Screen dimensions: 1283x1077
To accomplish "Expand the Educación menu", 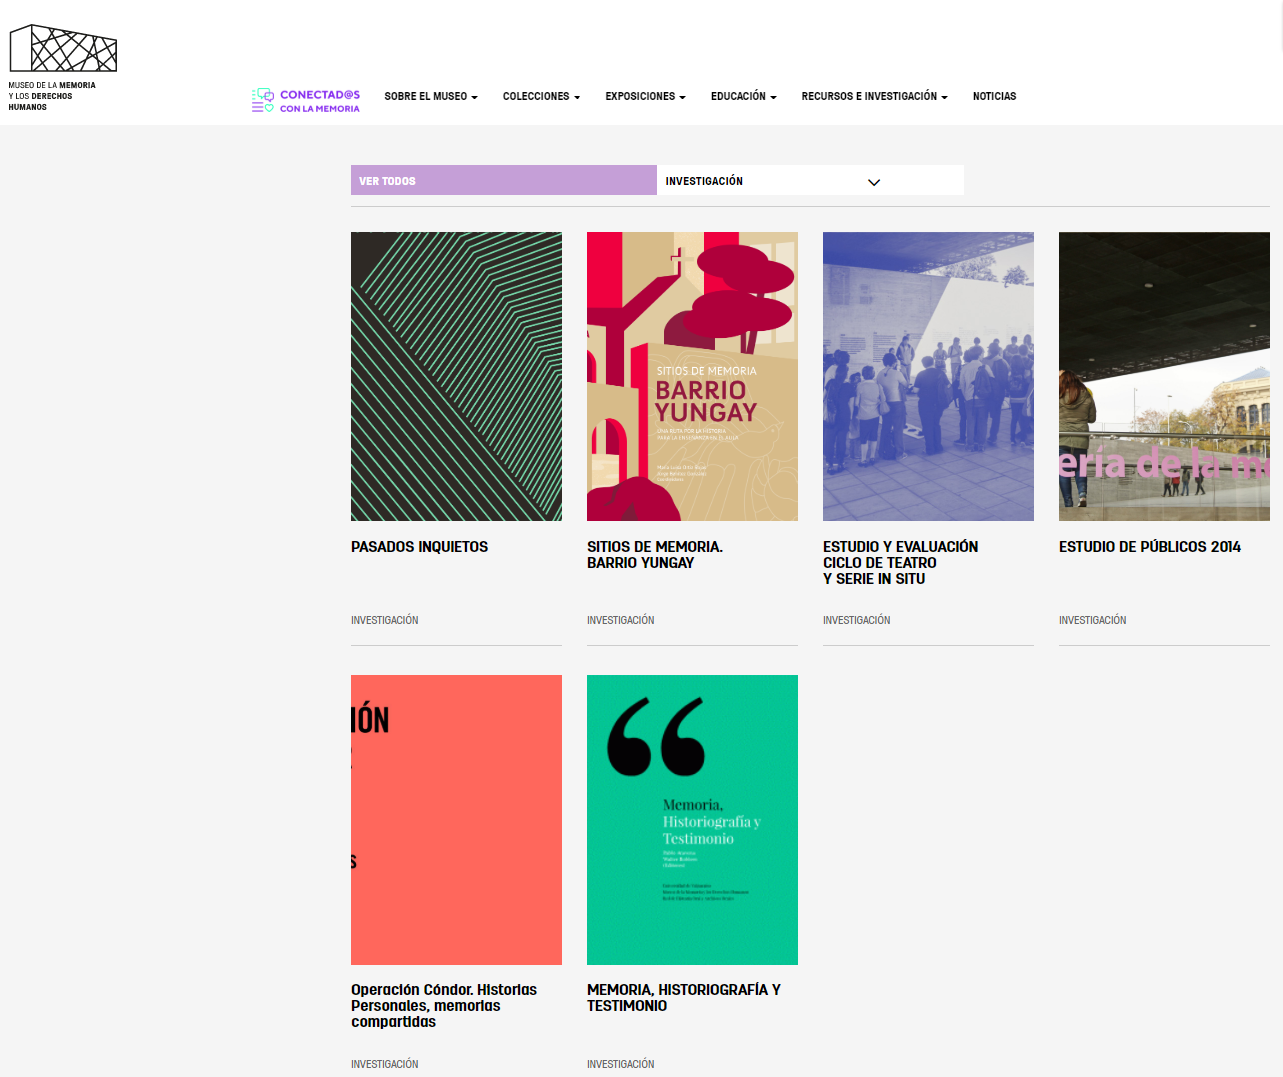I will click(743, 97).
